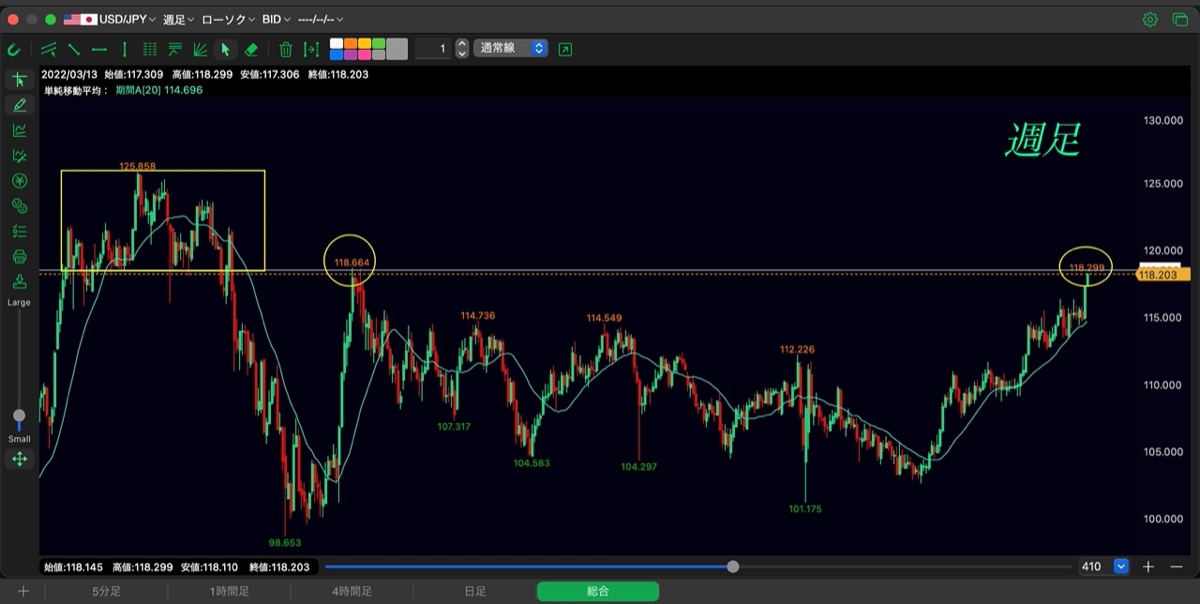Select the dotted grid drawing tool
1200x604 pixels.
150,49
